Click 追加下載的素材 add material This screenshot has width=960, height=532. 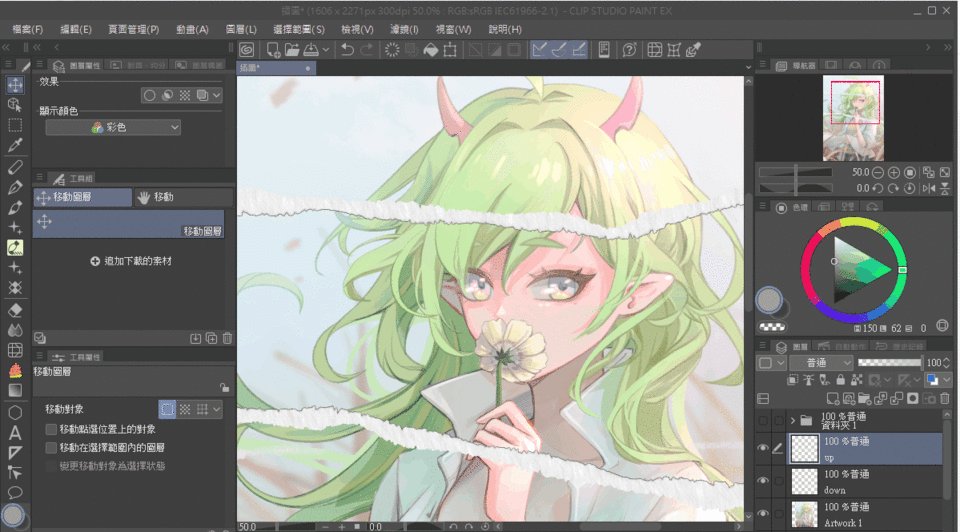131,261
